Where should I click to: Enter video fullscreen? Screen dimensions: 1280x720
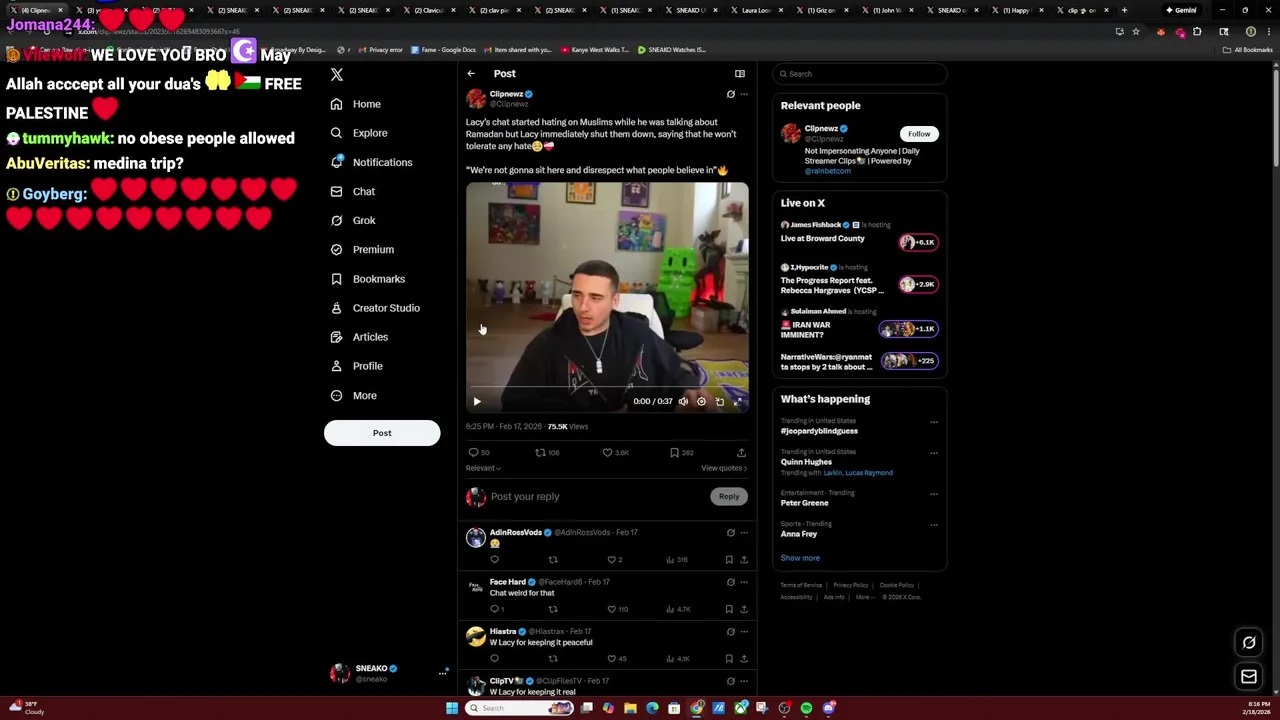(x=738, y=401)
